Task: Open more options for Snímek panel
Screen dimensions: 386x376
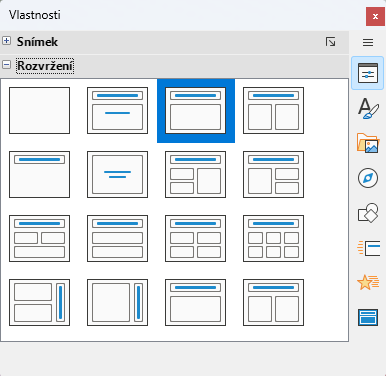Action: click(330, 42)
